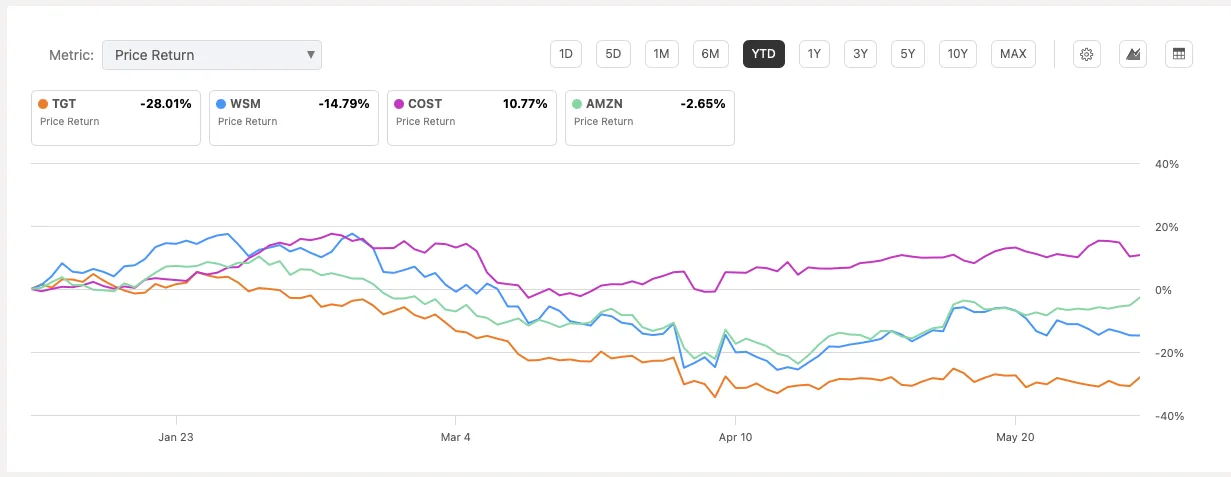Viewport: 1231px width, 477px height.
Task: Select the 1Y time range
Action: (814, 54)
